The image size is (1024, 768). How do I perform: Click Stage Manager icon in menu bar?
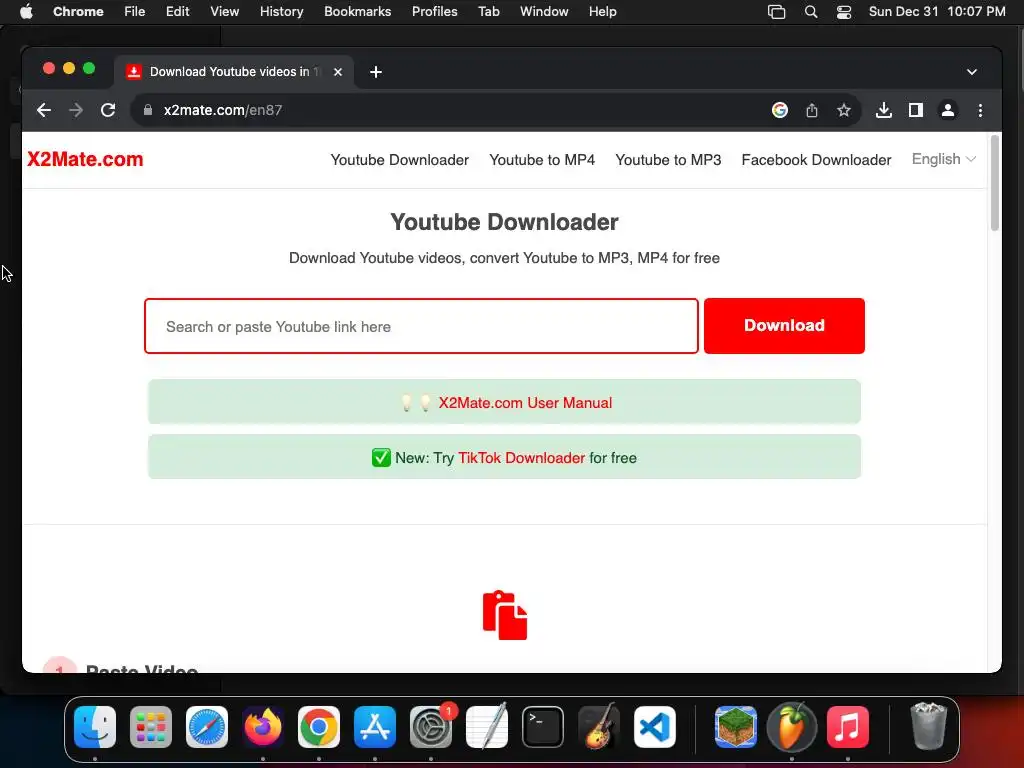(x=776, y=12)
